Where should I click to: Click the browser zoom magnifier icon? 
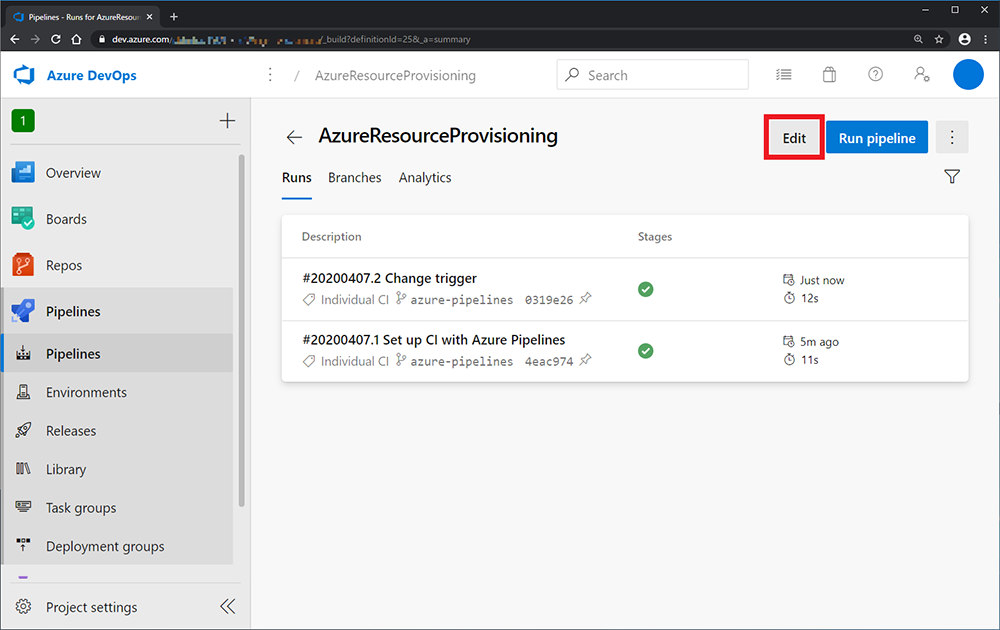(x=918, y=40)
